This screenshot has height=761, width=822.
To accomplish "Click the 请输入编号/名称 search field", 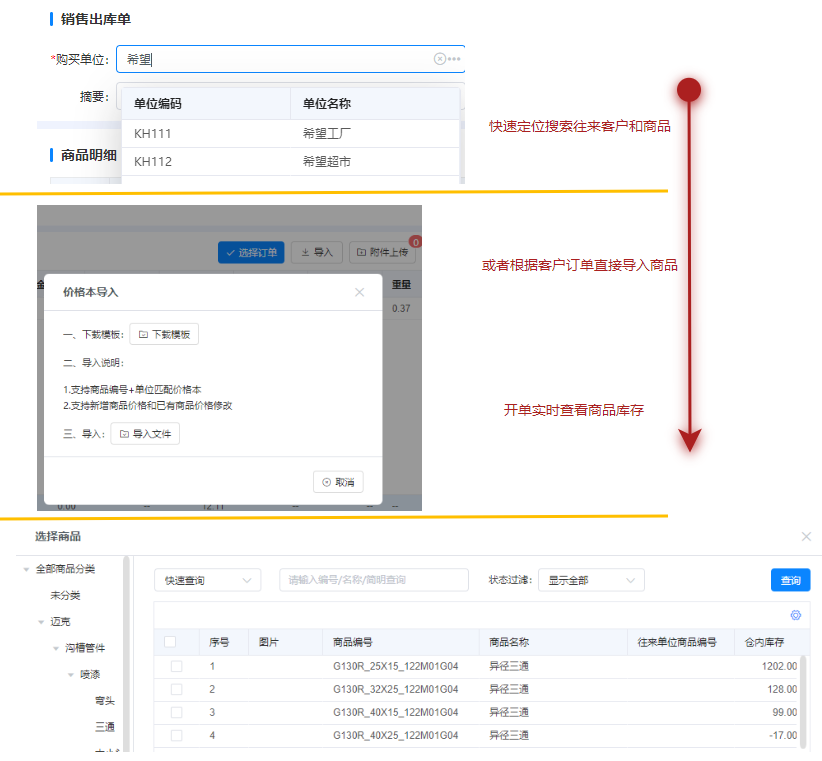I will point(373,580).
